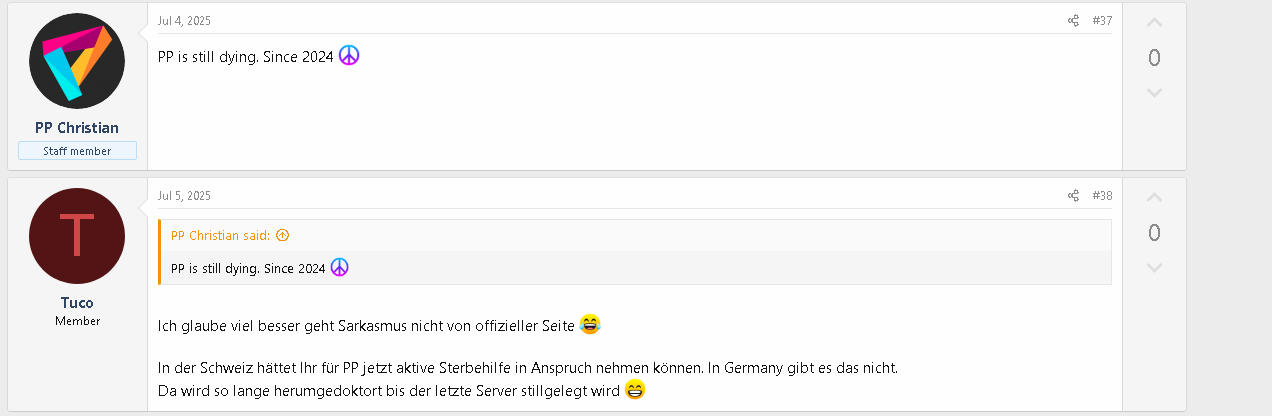This screenshot has width=1272, height=416.
Task: Click the Jul 5, 2025 timestamp
Action: (x=184, y=196)
